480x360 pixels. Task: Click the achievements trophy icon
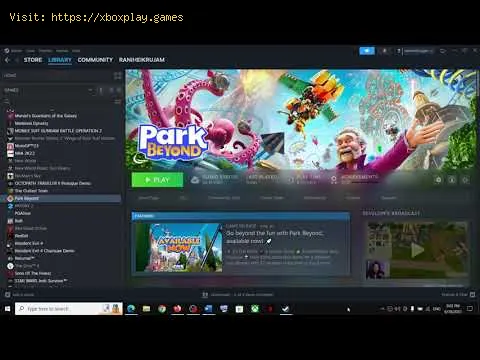coord(334,179)
